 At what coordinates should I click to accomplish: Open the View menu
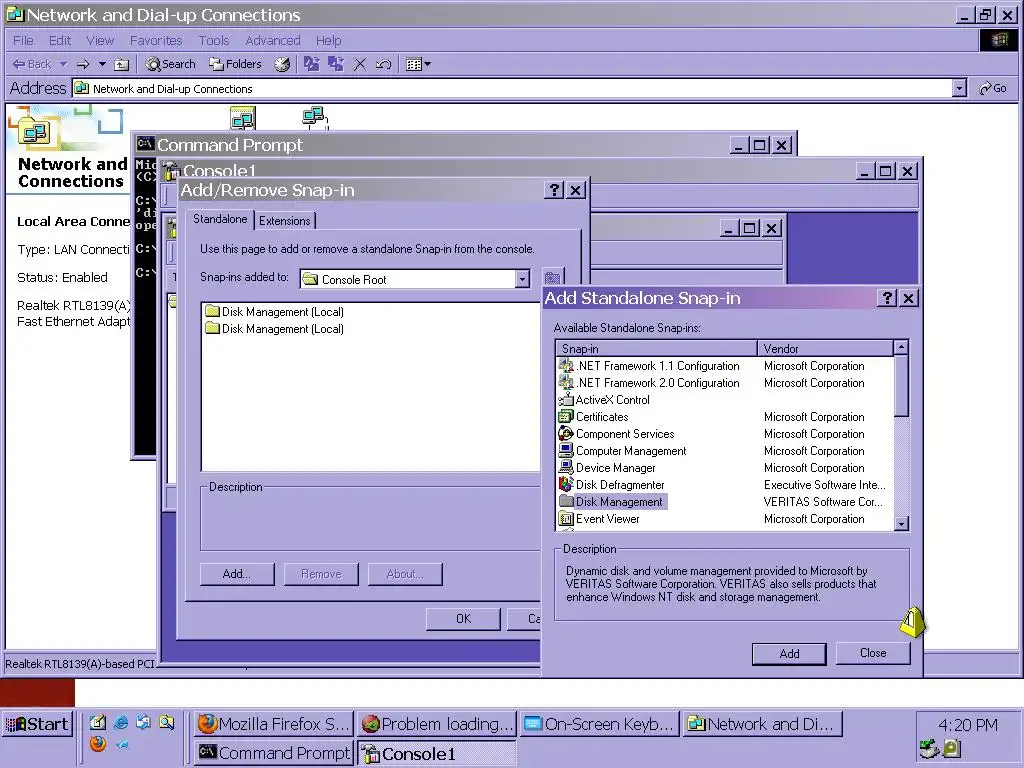pyautogui.click(x=100, y=40)
